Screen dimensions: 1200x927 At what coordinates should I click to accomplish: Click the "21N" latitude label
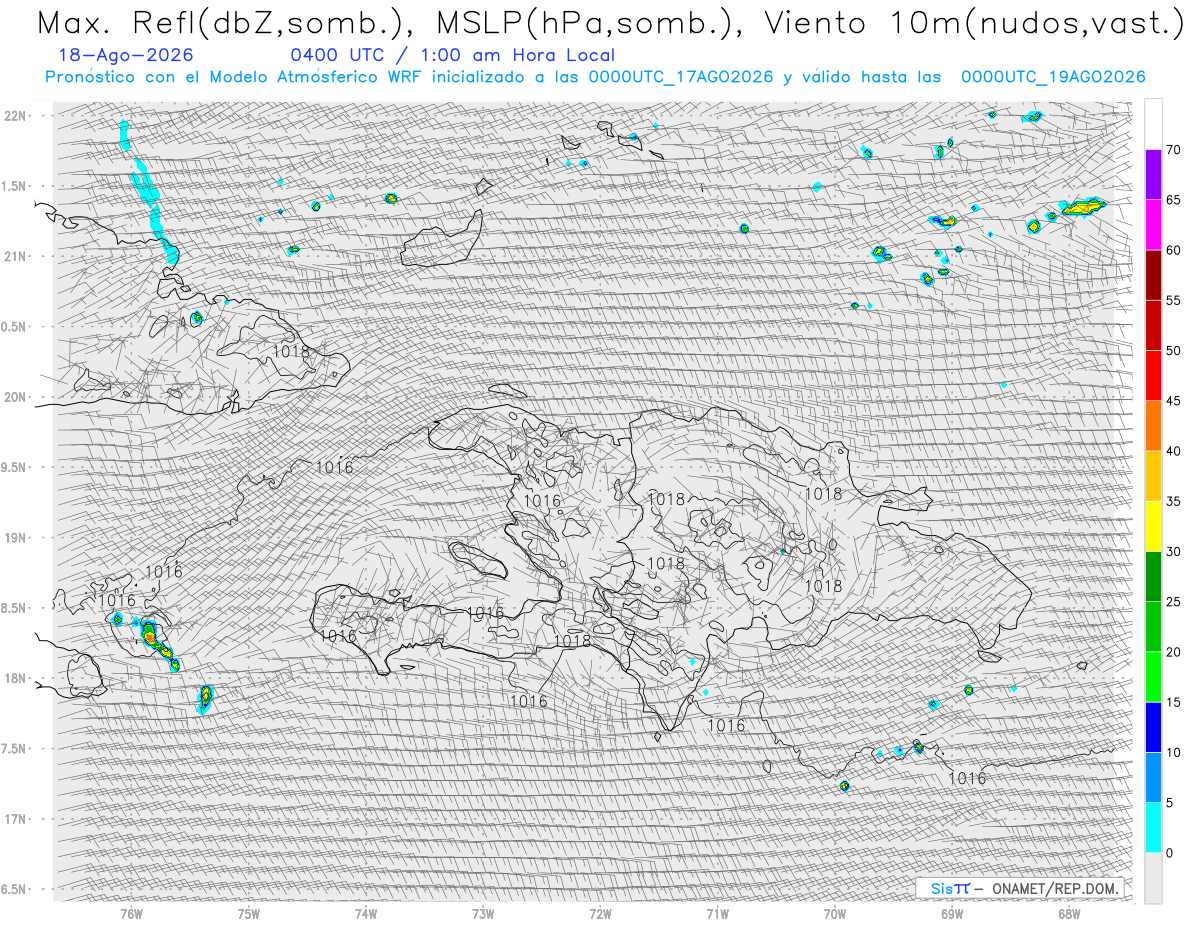point(15,257)
